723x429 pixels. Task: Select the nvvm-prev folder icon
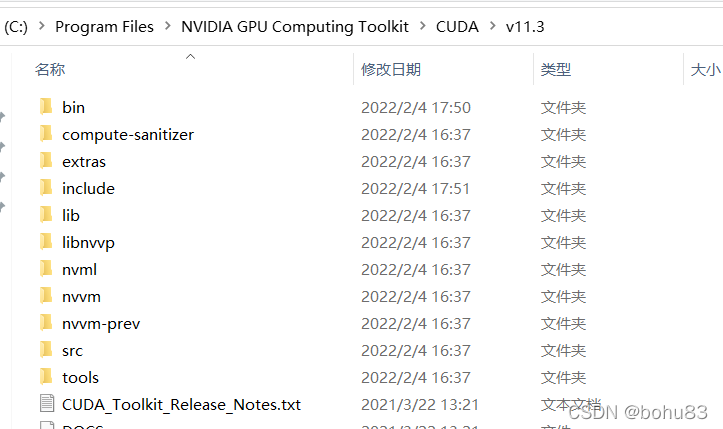(x=45, y=323)
